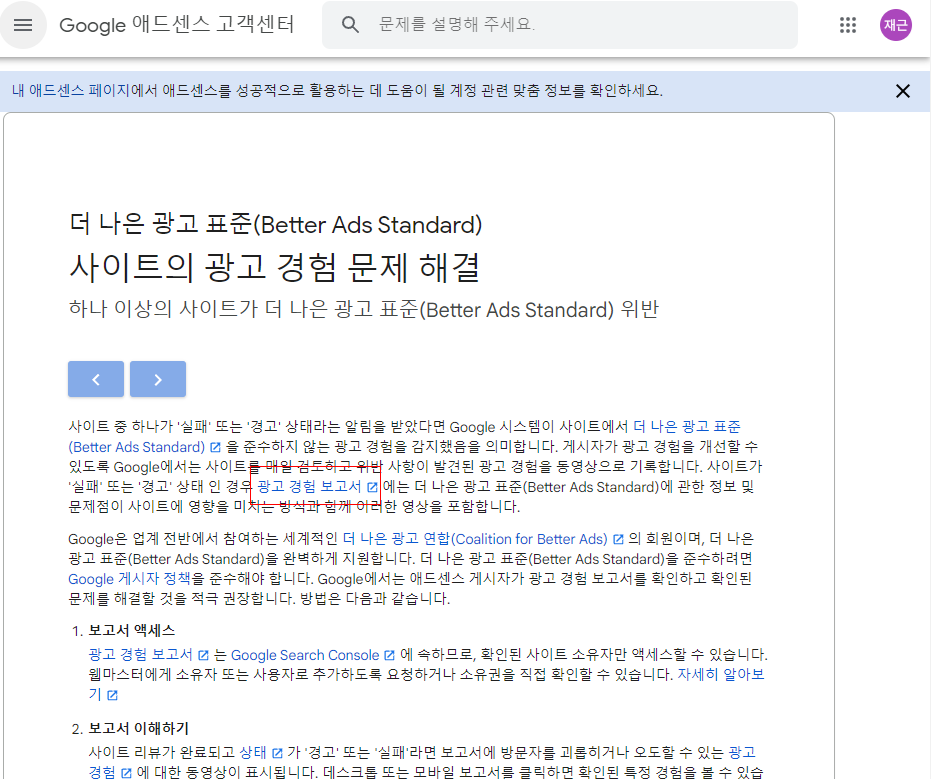The image size is (931, 779).
Task: Open Google 게시자 정책 link
Action: [x=129, y=579]
